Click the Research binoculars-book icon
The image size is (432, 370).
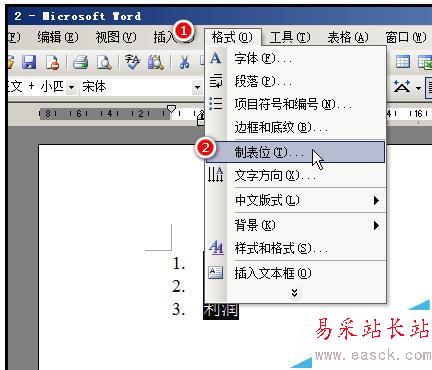click(x=156, y=62)
